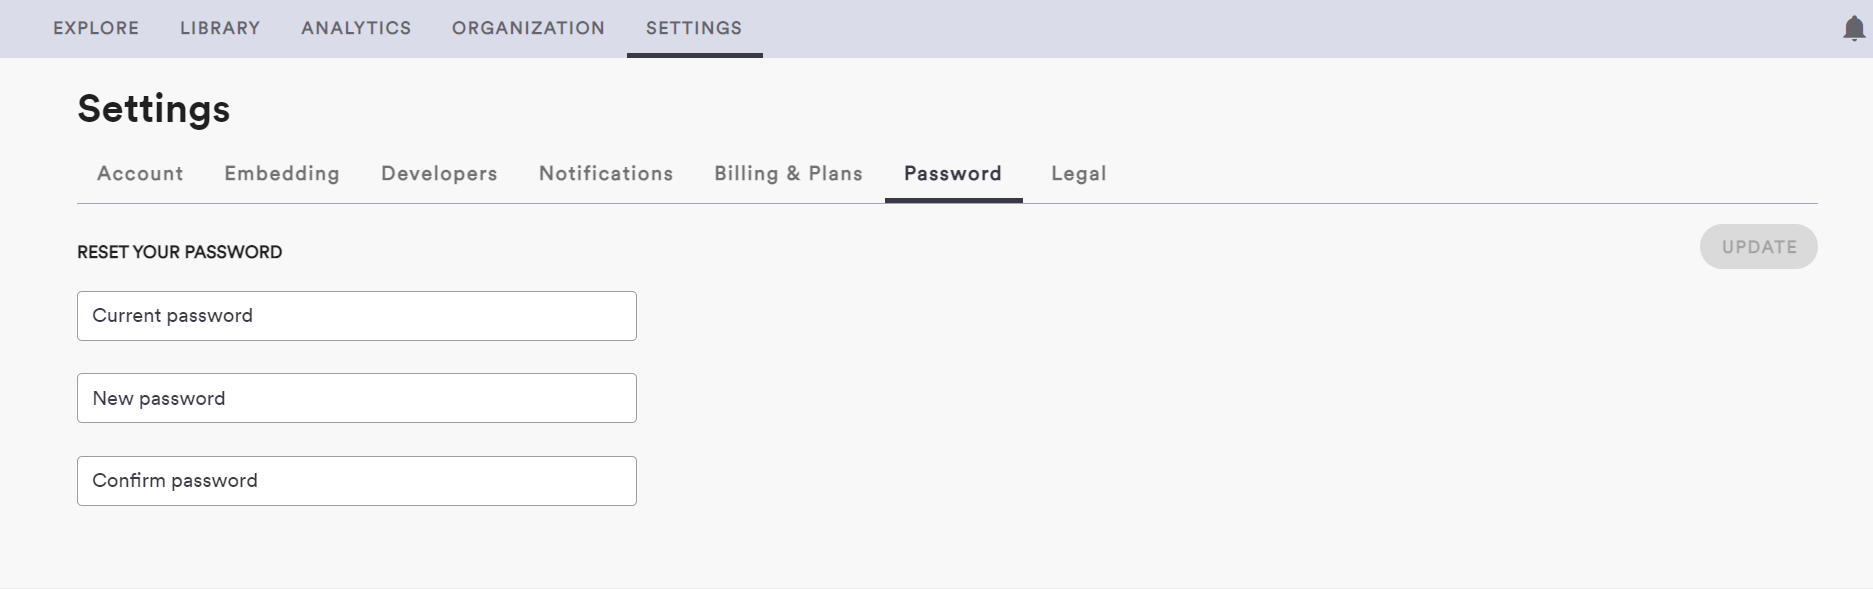Click the Reset Your Password label
The height and width of the screenshot is (589, 1873).
point(180,252)
